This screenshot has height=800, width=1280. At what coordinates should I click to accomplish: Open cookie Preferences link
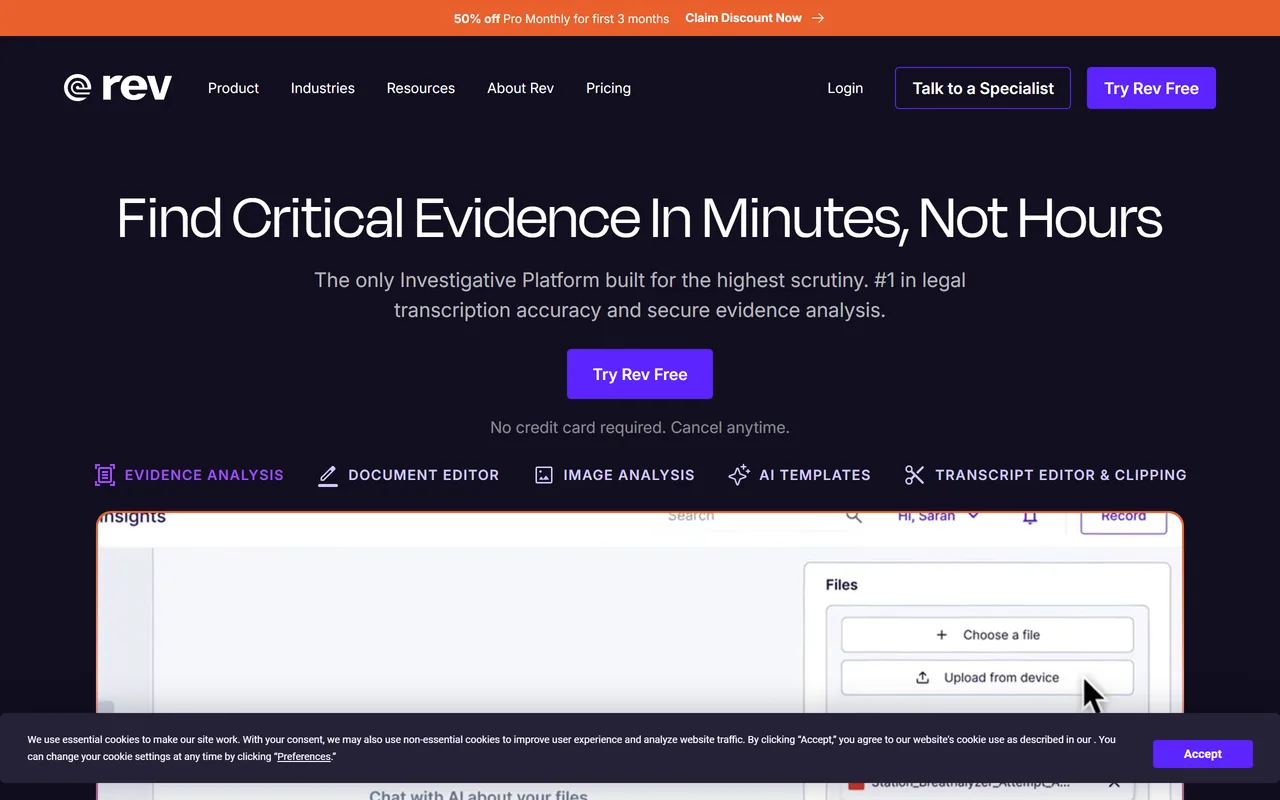coord(304,757)
